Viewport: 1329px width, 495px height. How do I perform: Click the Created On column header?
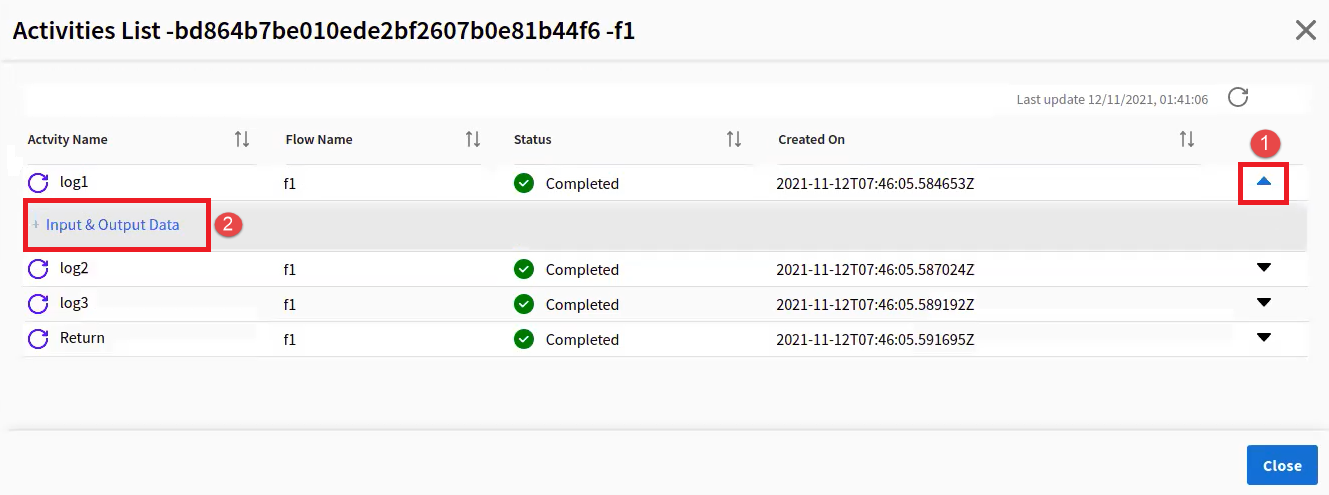811,139
